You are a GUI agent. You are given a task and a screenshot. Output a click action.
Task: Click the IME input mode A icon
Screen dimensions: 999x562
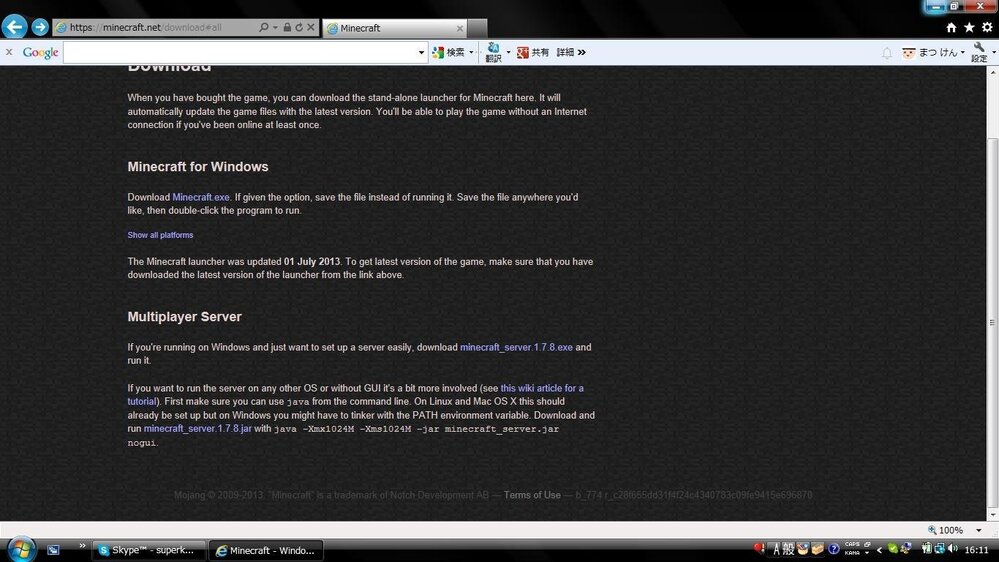pyautogui.click(x=776, y=549)
